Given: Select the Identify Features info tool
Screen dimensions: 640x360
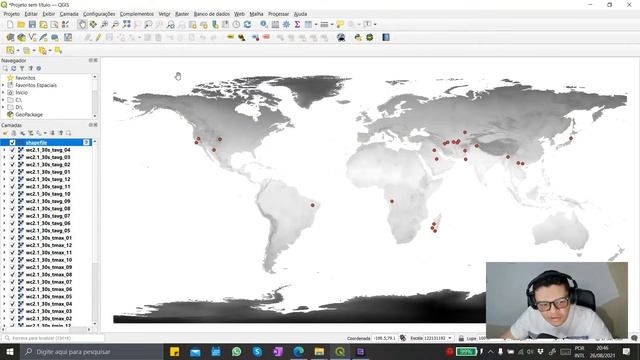Looking at the screenshot, I should 264,24.
